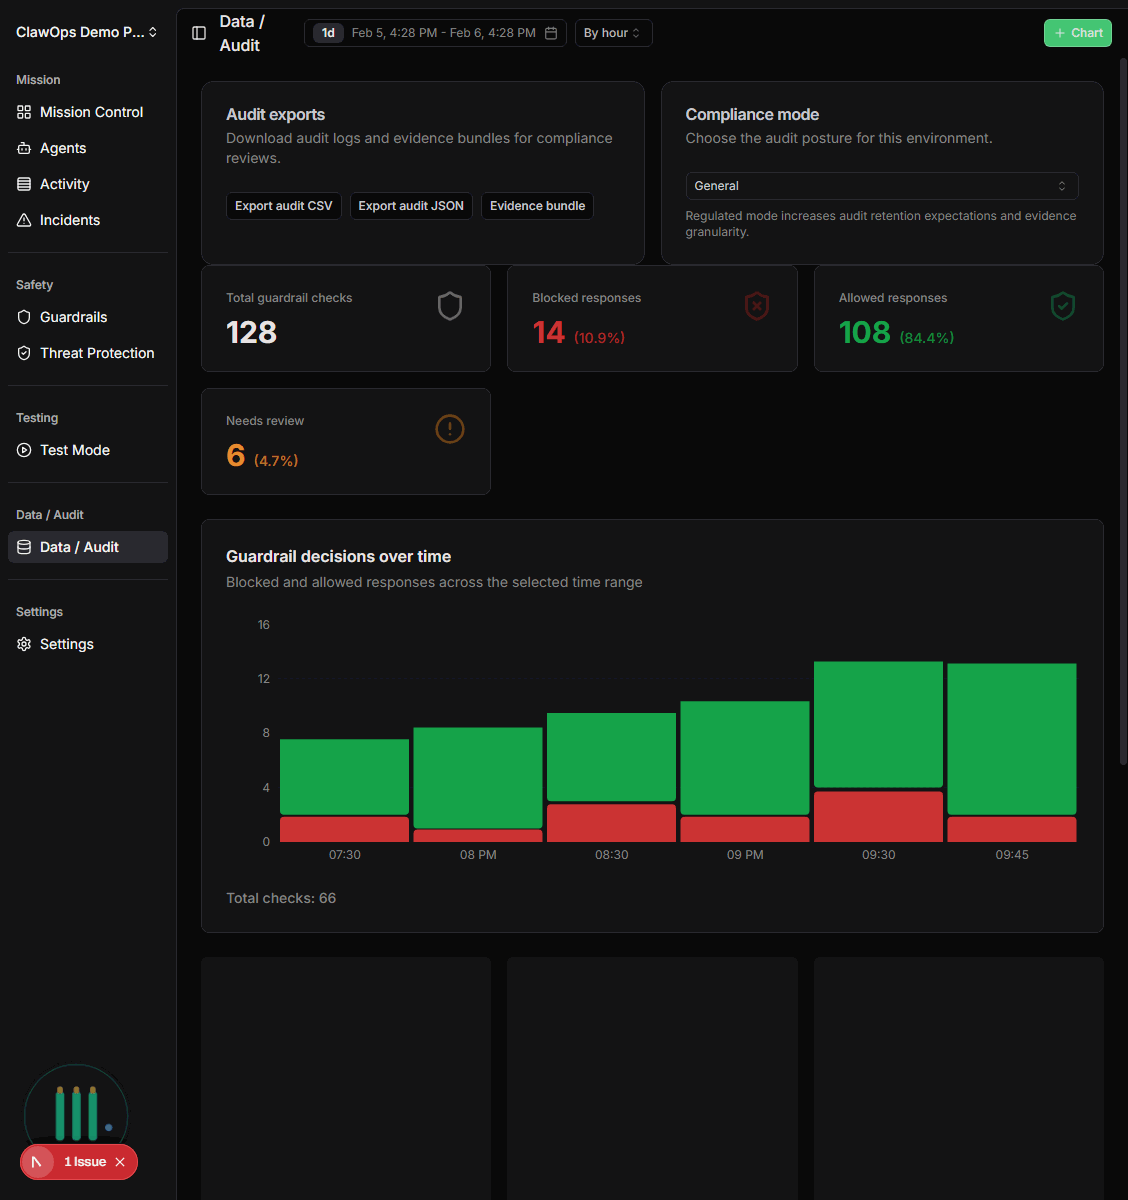Dismiss the 1 Issue alert with the X
This screenshot has height=1200, width=1128.
(x=119, y=1162)
